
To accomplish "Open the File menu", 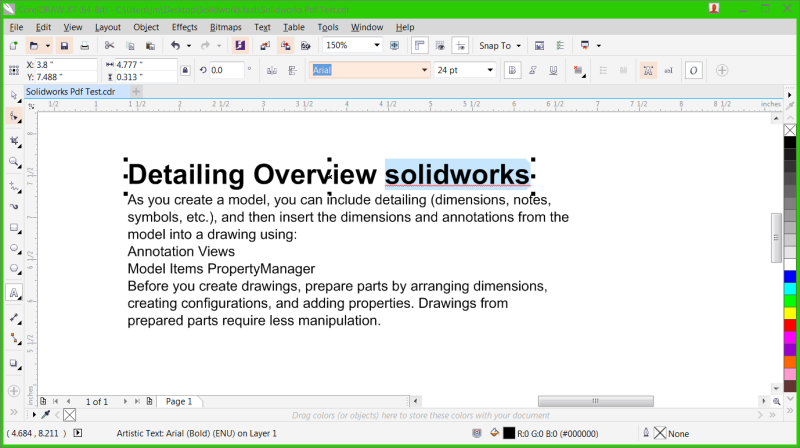I will [16, 28].
